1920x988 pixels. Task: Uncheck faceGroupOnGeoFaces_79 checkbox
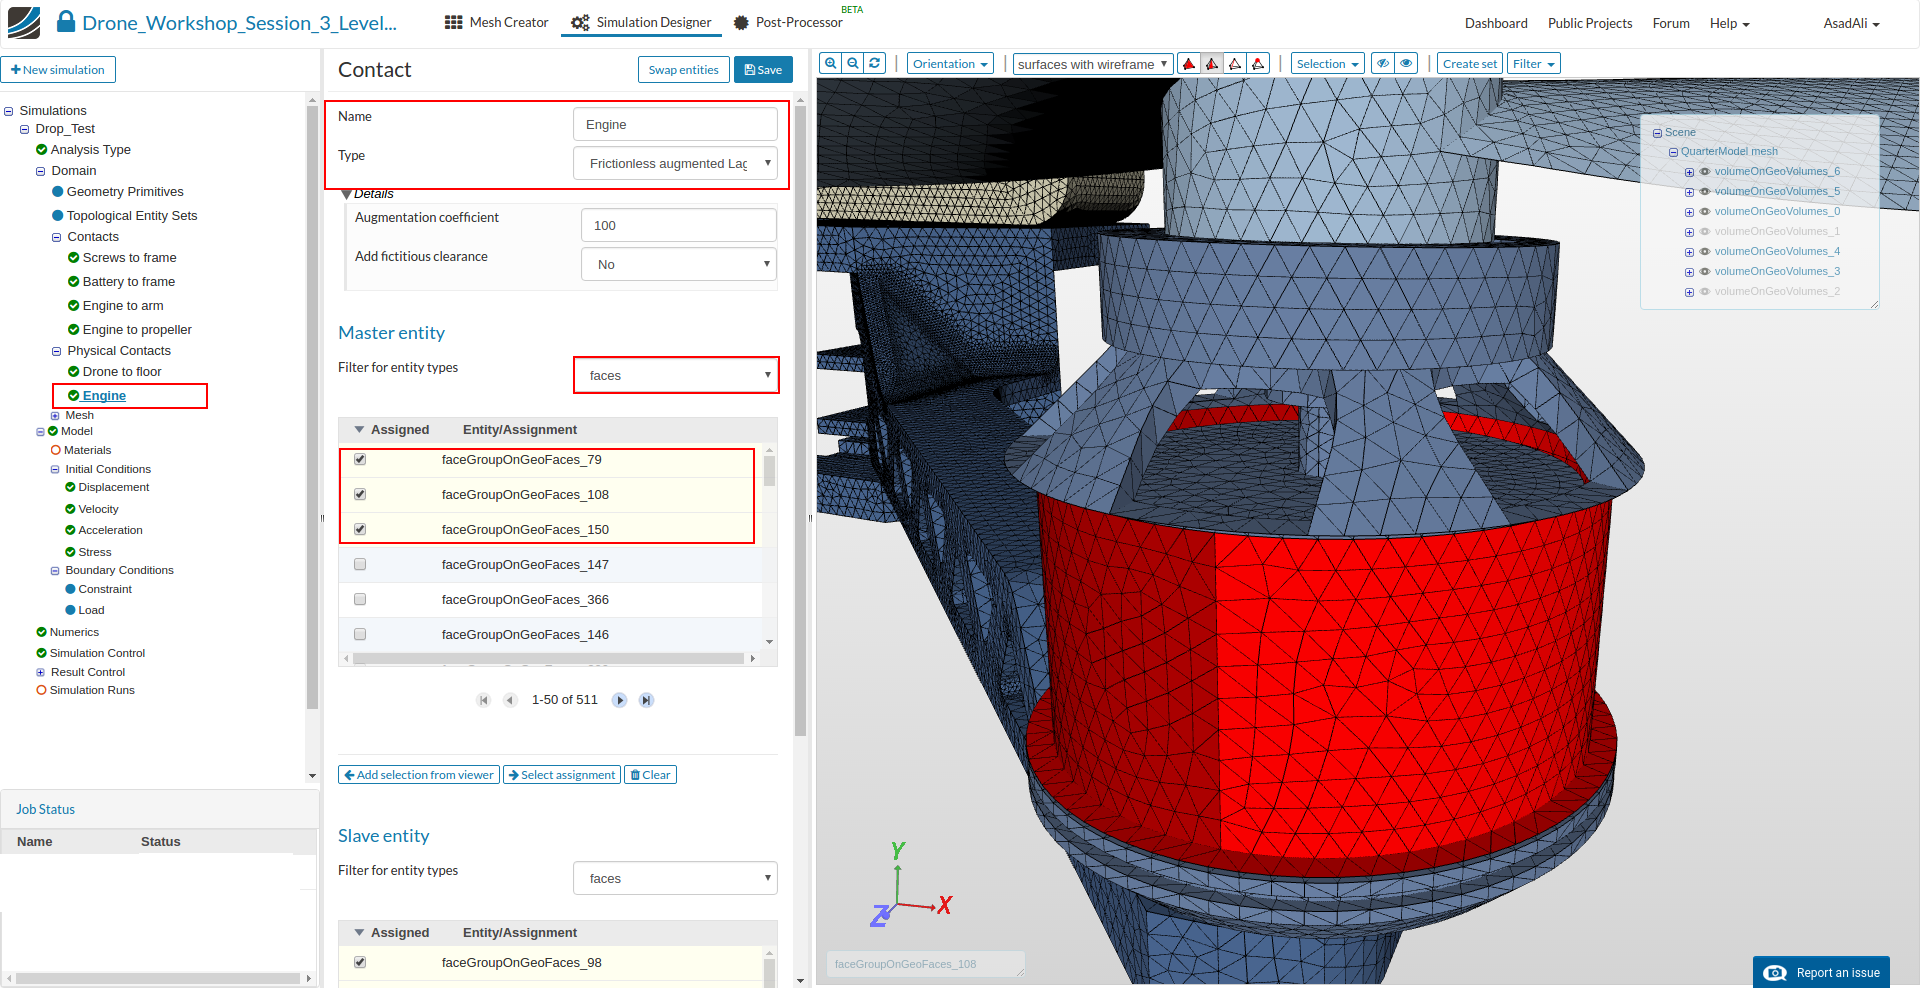(x=360, y=460)
